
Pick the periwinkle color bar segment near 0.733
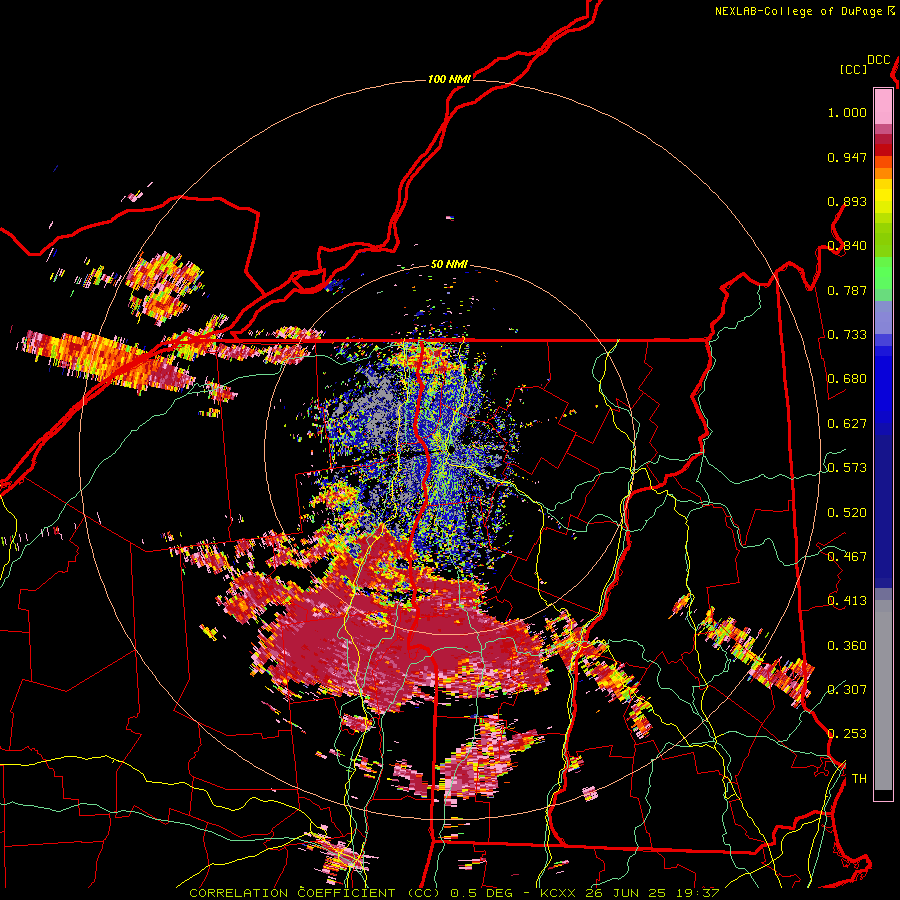(x=883, y=317)
